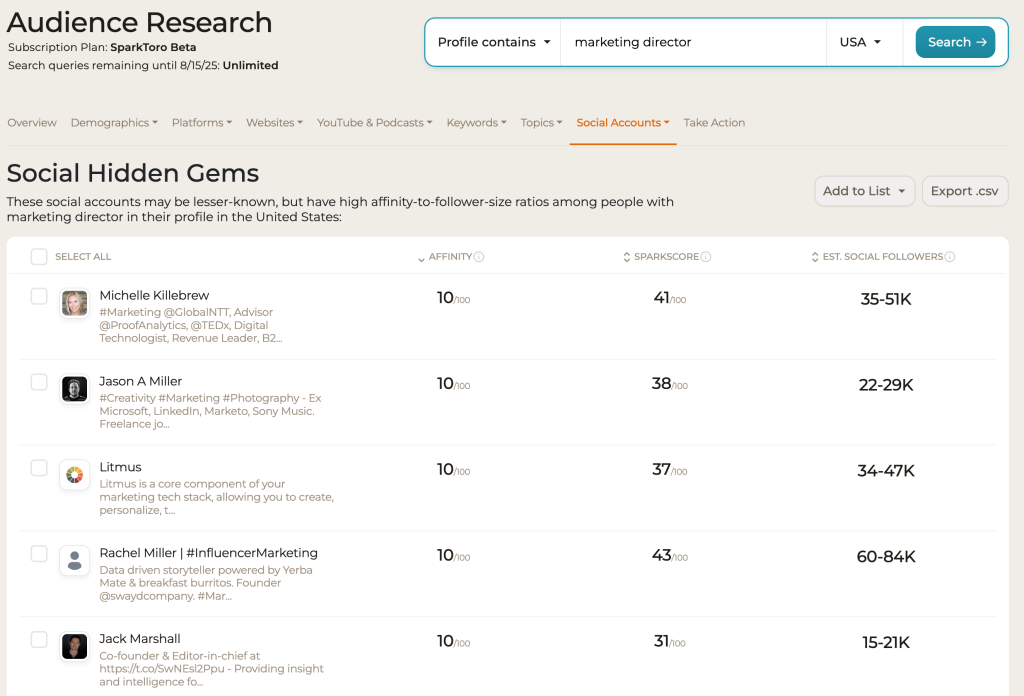
Task: Click the SparkScore info icon
Action: [706, 257]
